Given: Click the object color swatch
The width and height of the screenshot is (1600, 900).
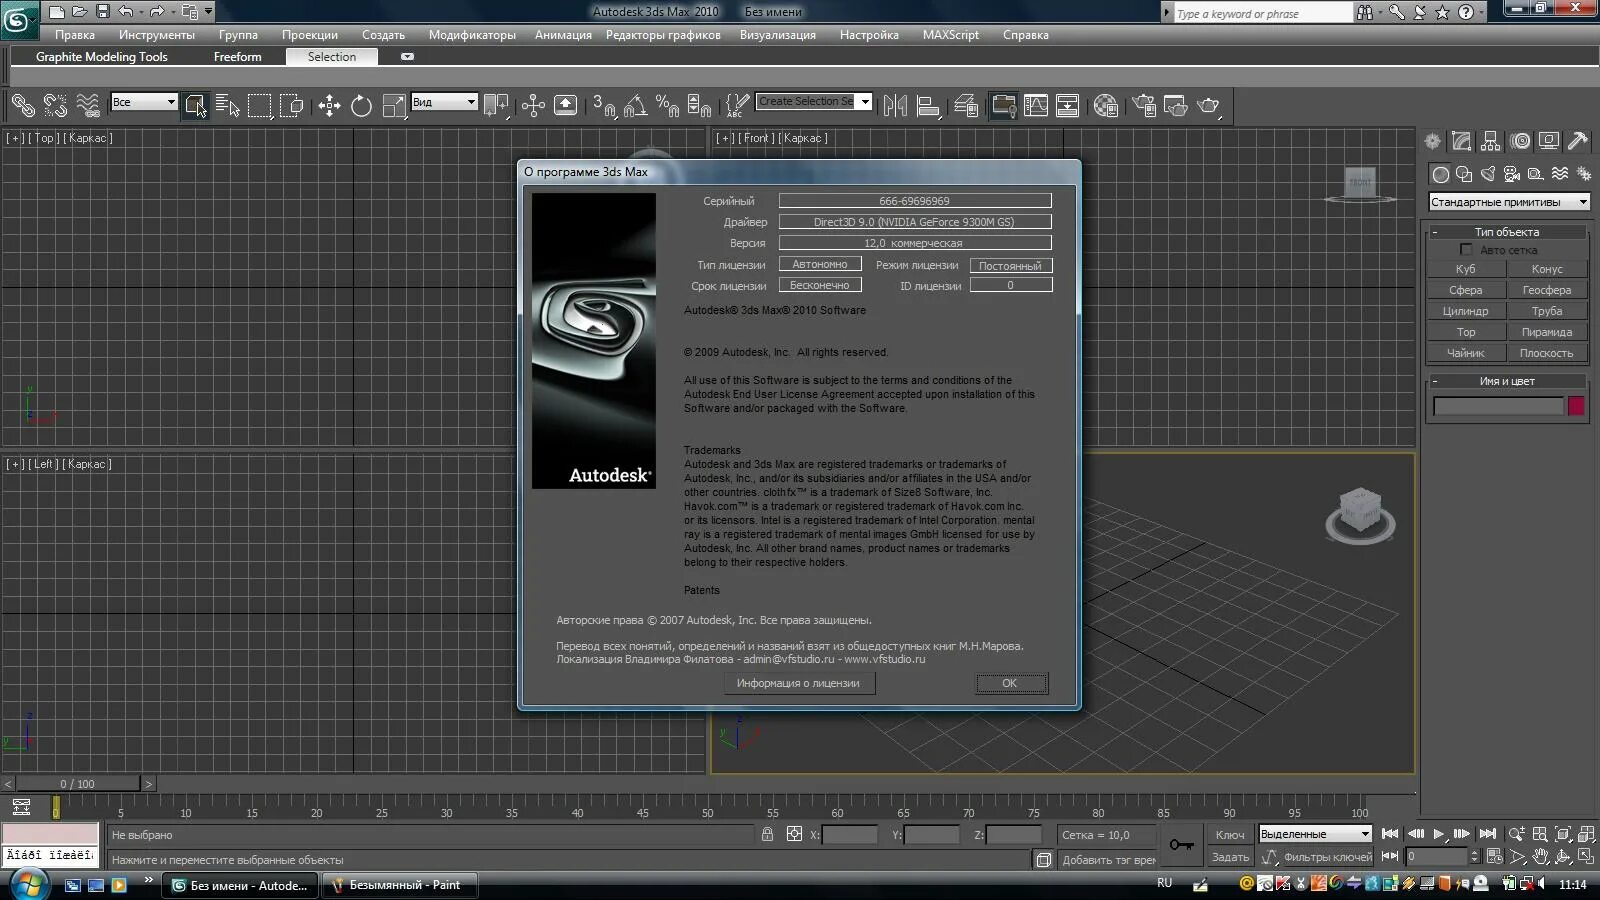Looking at the screenshot, I should click(1577, 406).
